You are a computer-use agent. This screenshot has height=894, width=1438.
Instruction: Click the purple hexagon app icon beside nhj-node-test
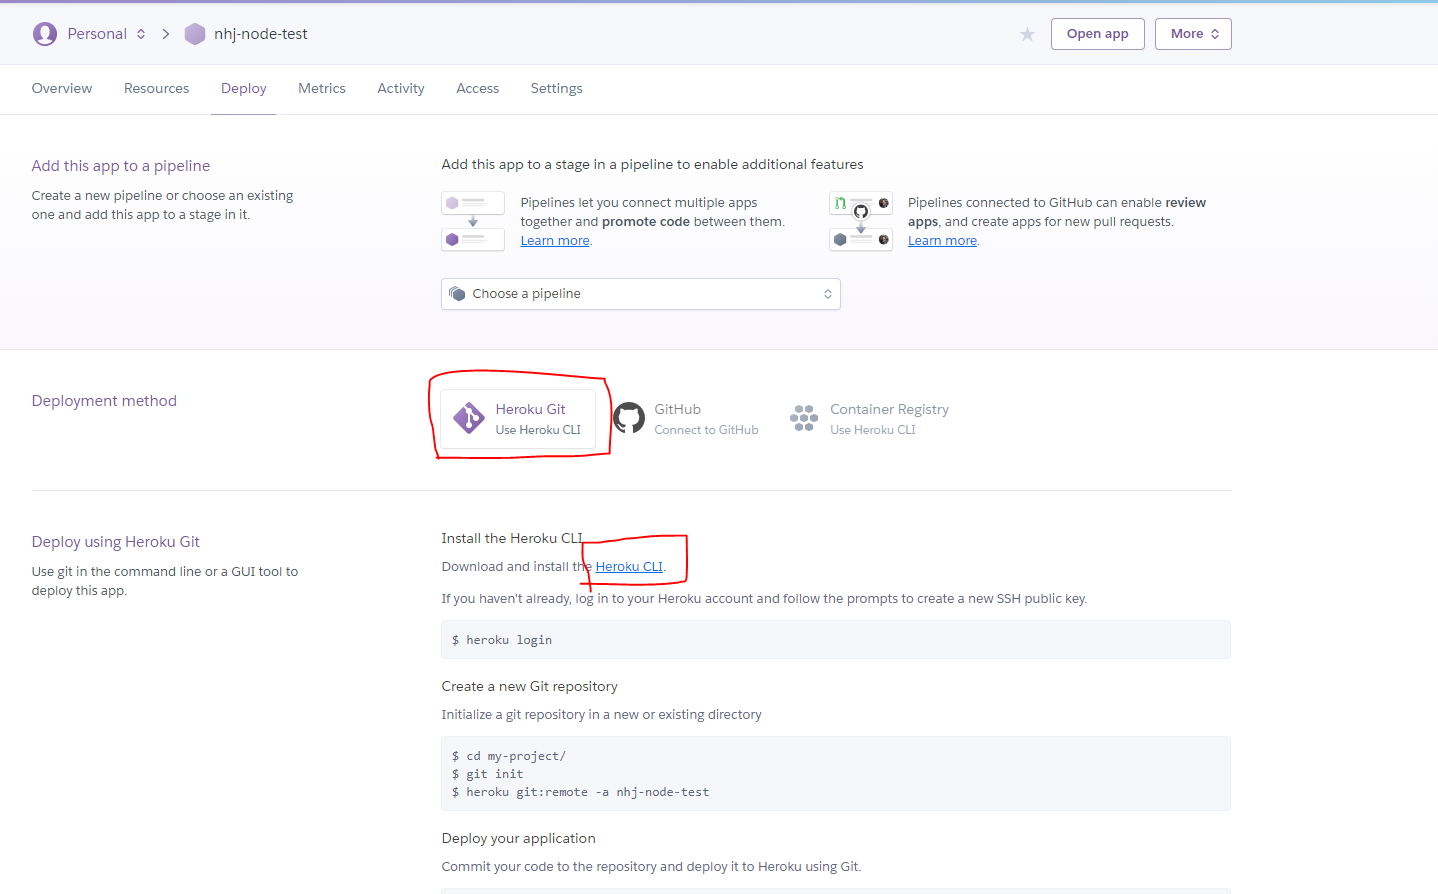point(195,34)
